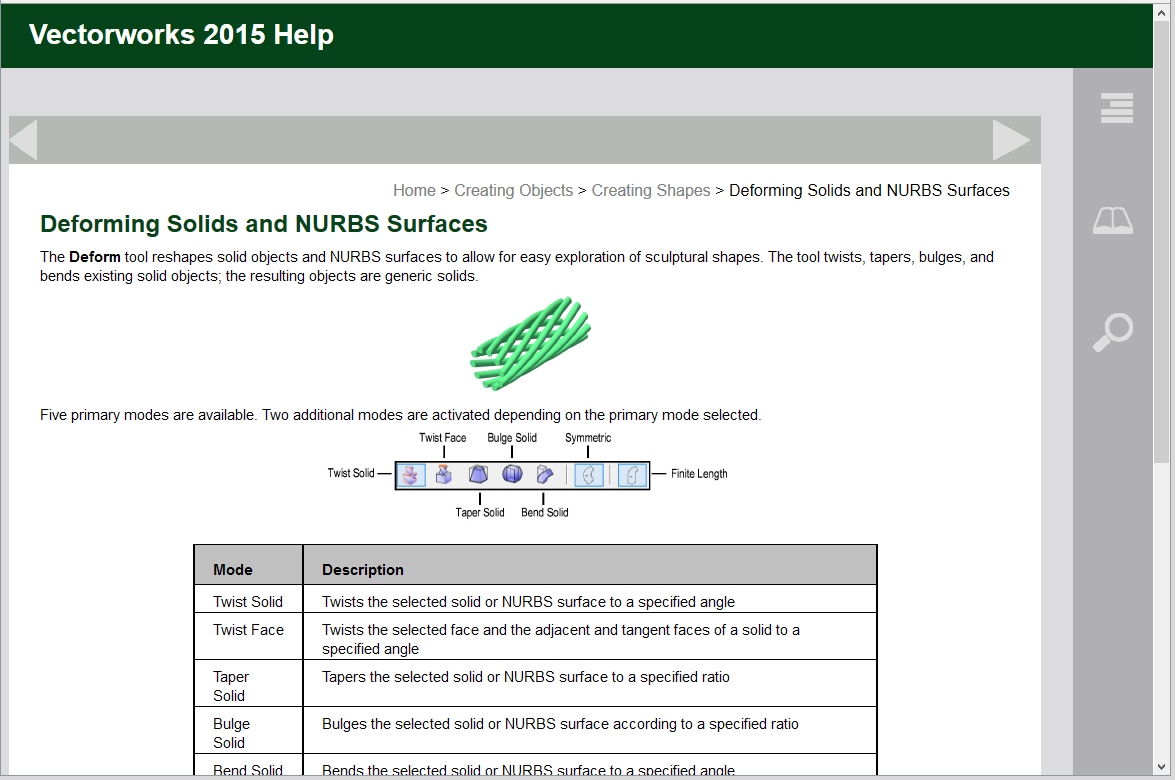Click the Bend Solid table row name
This screenshot has width=1175, height=780.
(x=248, y=770)
